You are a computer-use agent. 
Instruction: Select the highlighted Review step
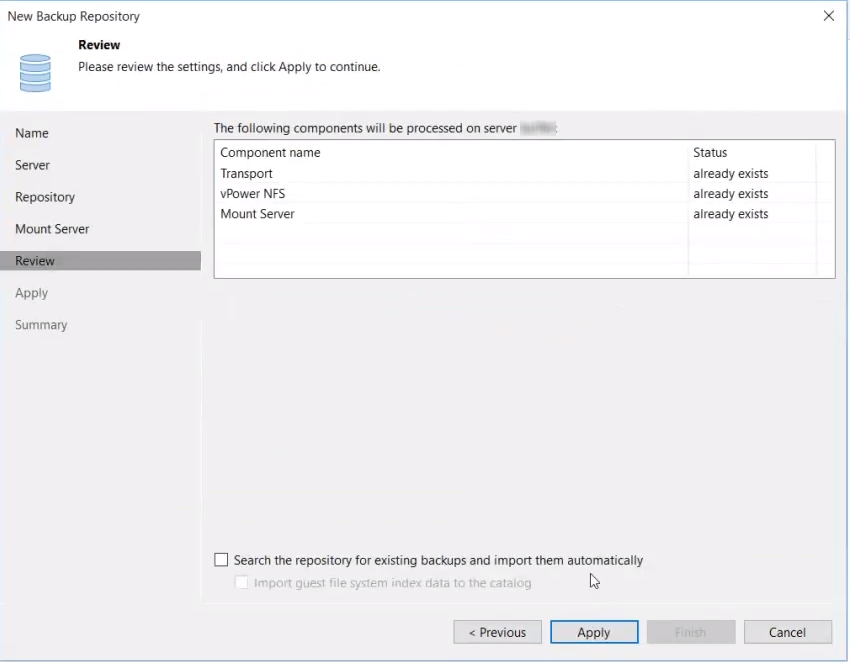tap(35, 261)
